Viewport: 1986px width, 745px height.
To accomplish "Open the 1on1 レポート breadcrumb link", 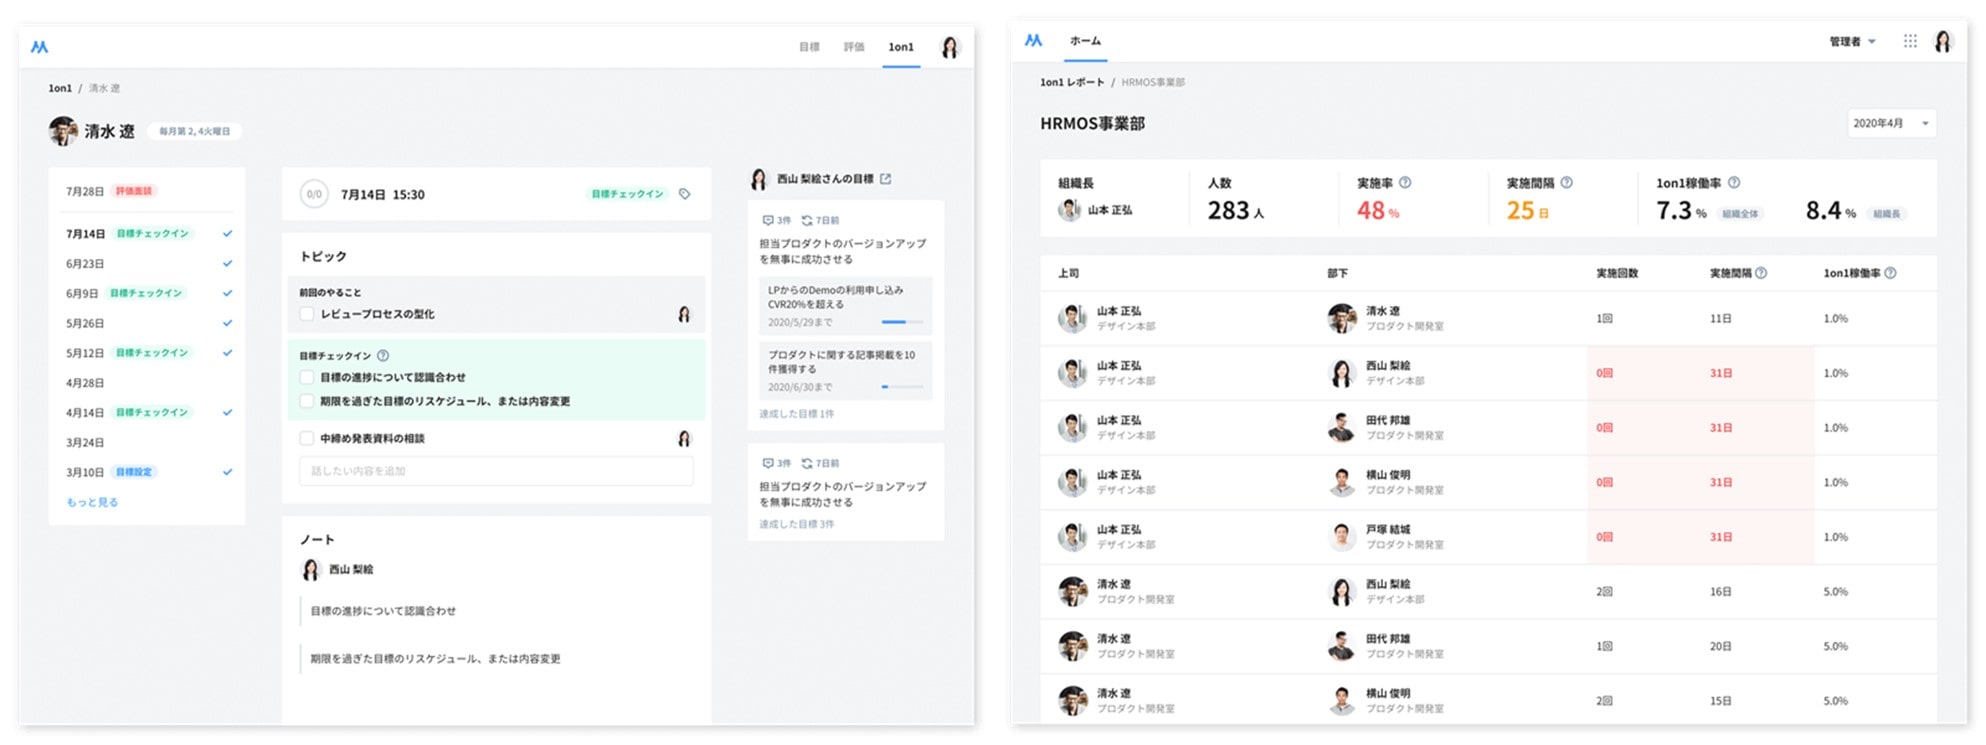I will [x=1072, y=83].
